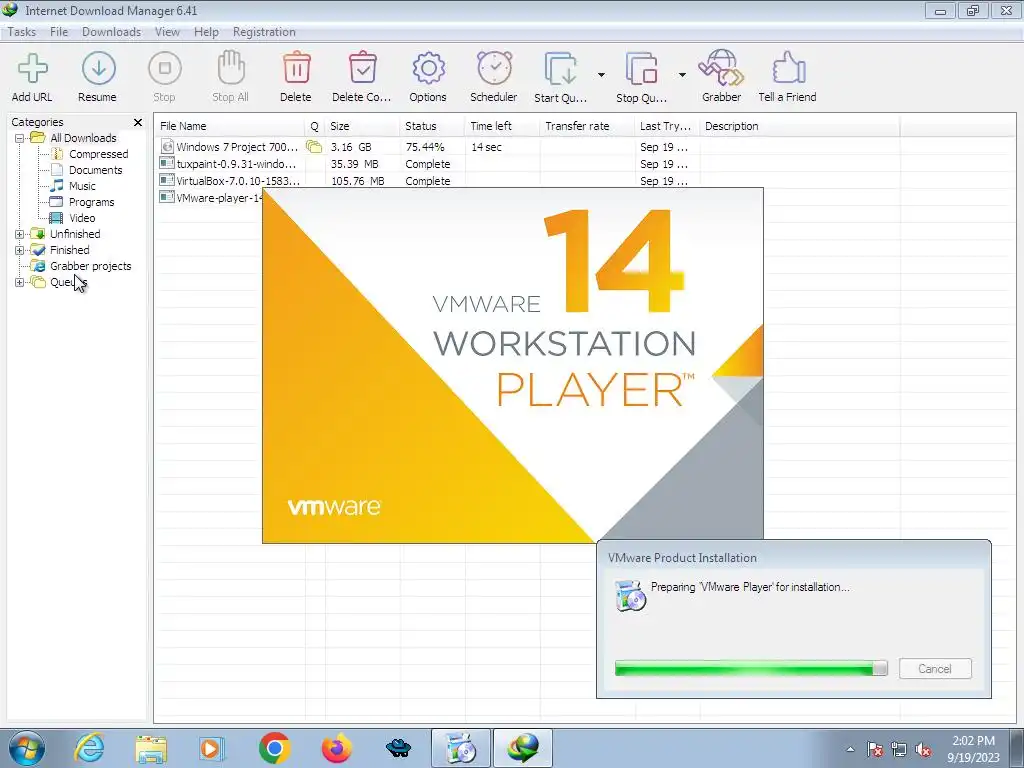
Task: Sort by Last Try column header
Action: point(667,126)
